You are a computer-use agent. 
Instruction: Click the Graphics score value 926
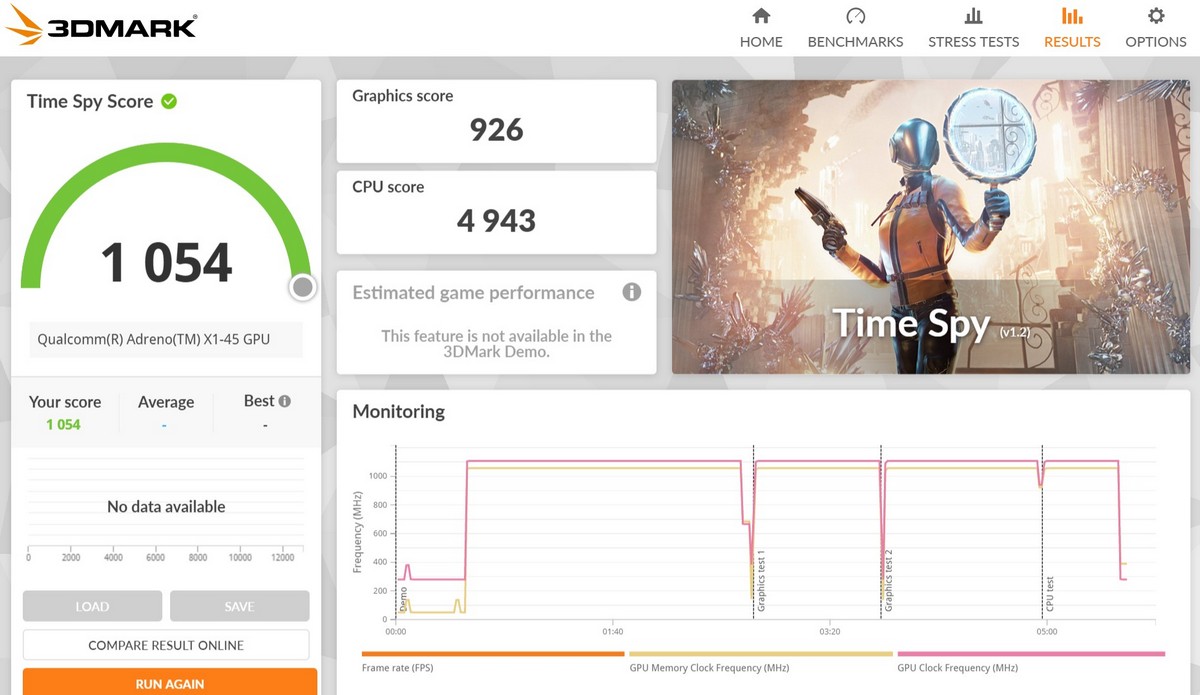[496, 129]
